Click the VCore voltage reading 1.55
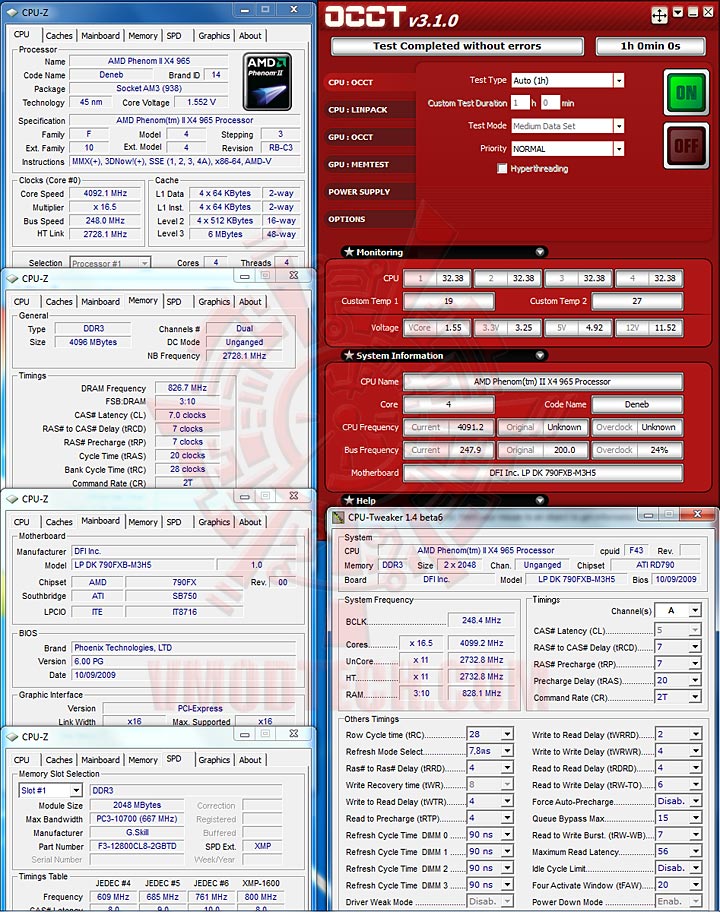This screenshot has height=912, width=720. [x=453, y=328]
